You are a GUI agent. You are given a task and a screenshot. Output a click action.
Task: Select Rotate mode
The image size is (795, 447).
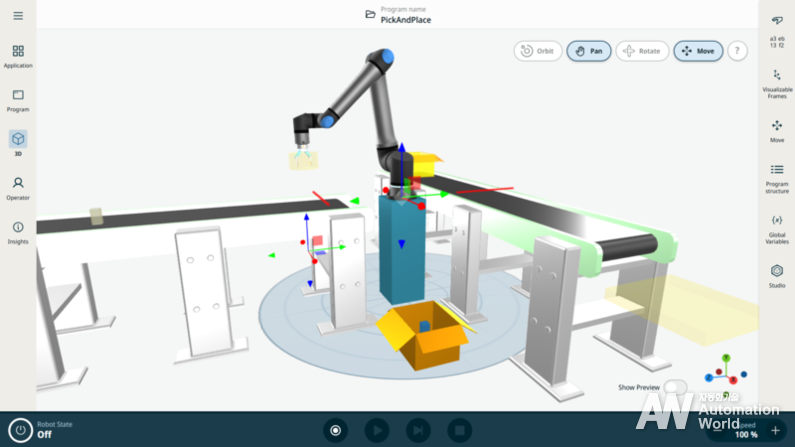coord(642,51)
